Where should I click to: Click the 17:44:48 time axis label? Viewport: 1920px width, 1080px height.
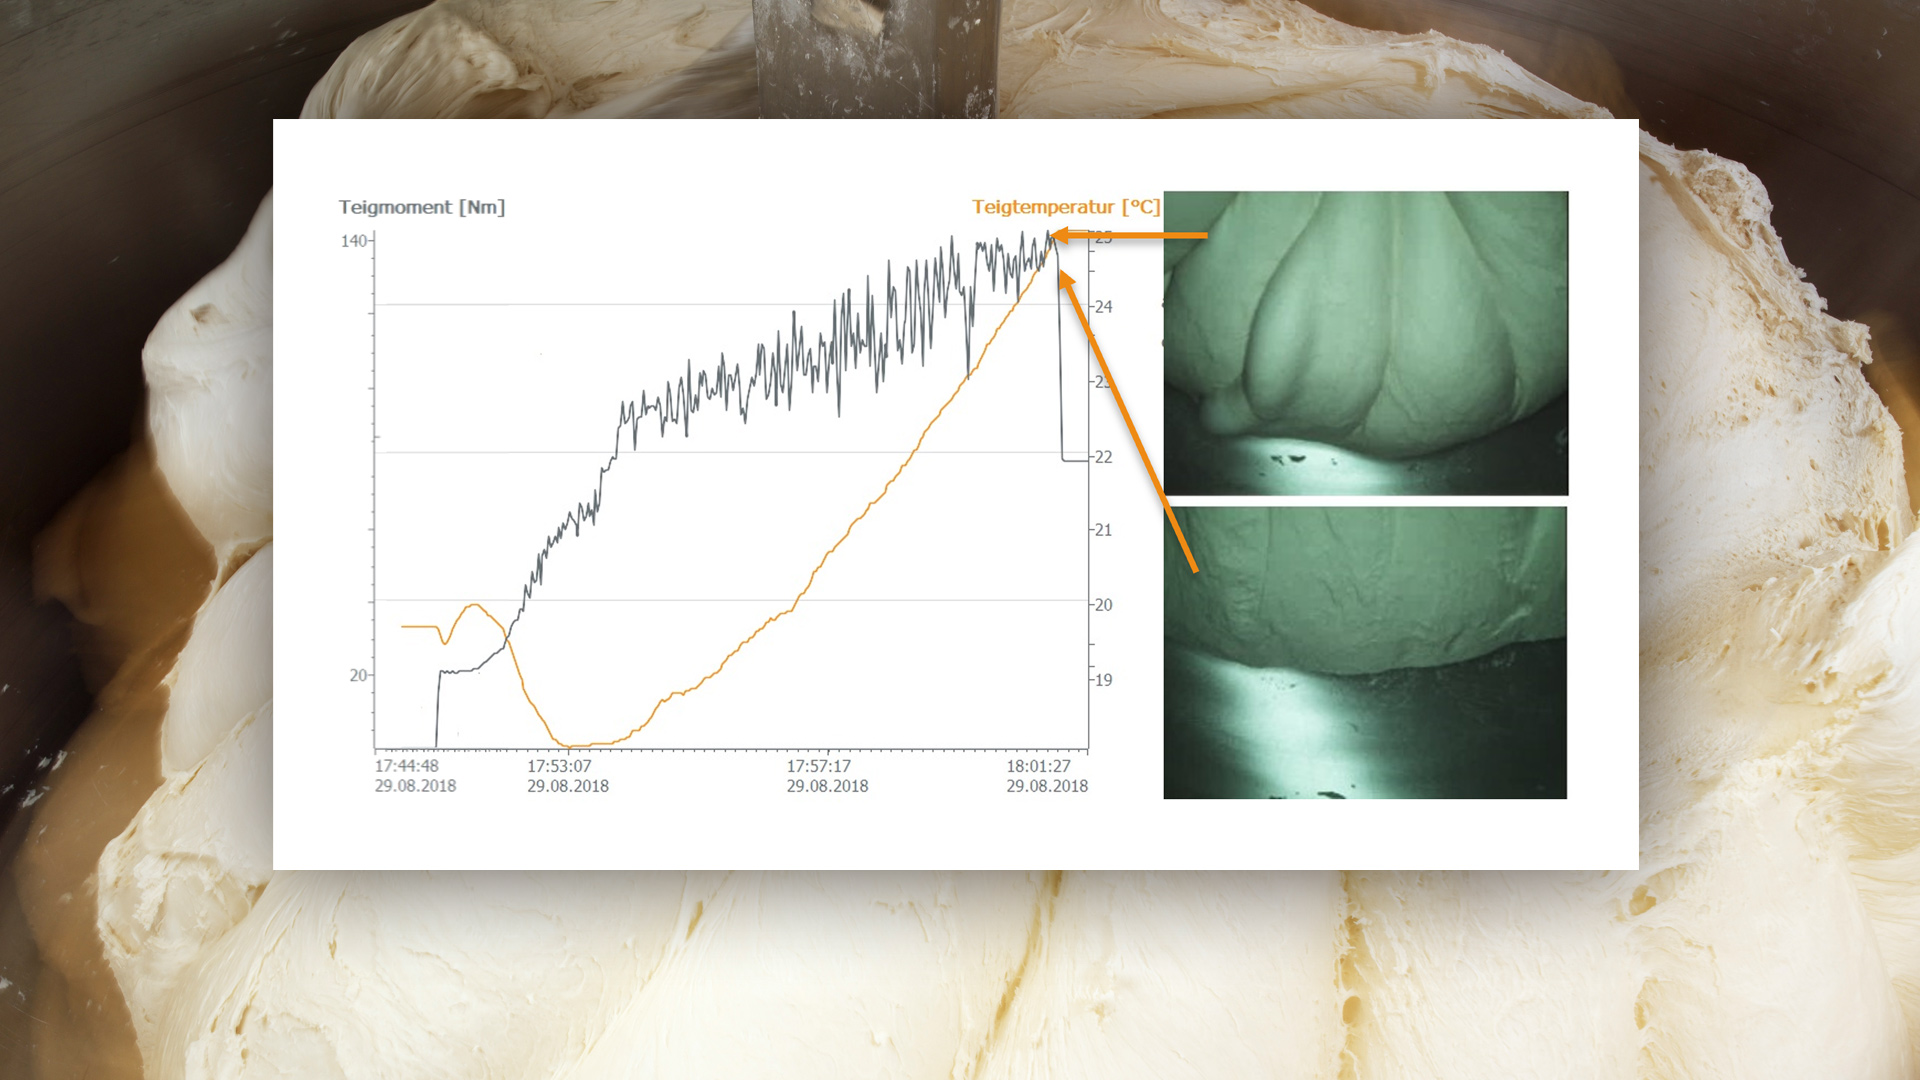point(407,766)
